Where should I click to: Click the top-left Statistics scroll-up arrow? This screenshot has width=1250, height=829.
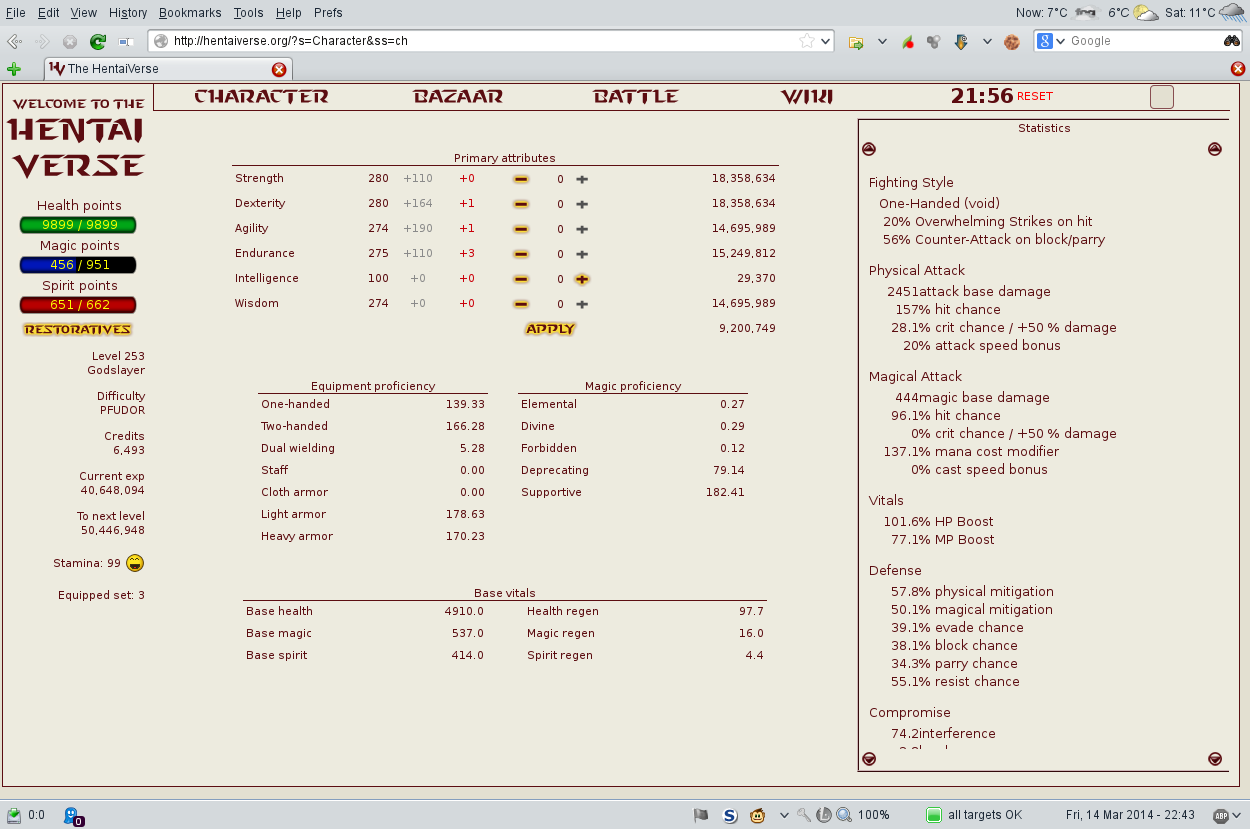tap(869, 149)
